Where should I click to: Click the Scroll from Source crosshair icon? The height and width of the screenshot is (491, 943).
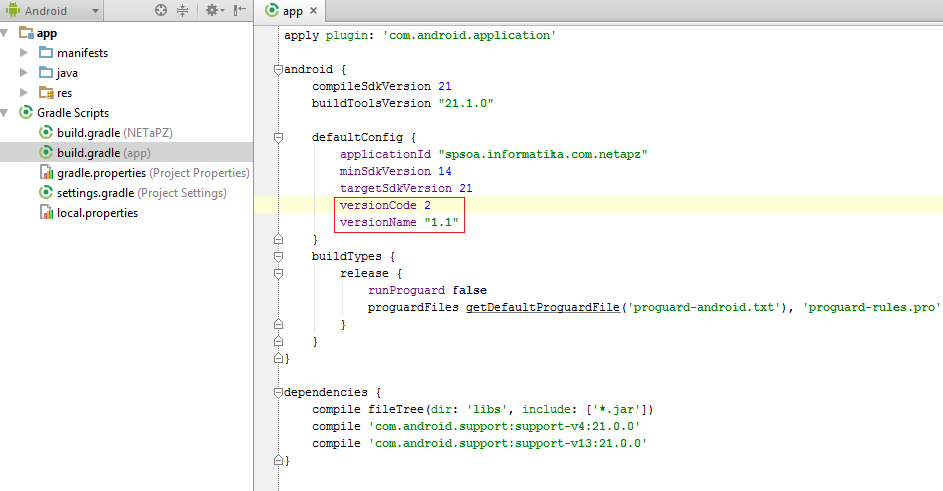click(x=161, y=11)
